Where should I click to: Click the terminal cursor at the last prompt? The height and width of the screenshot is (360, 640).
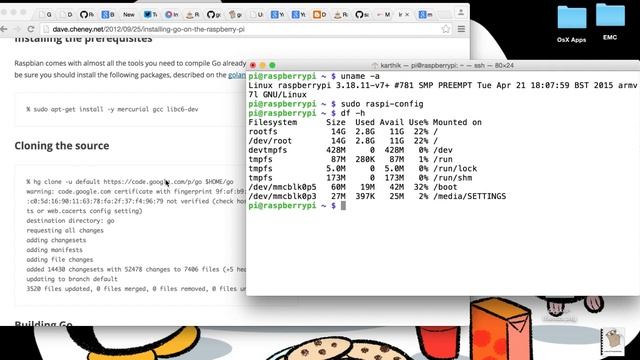[x=343, y=206]
